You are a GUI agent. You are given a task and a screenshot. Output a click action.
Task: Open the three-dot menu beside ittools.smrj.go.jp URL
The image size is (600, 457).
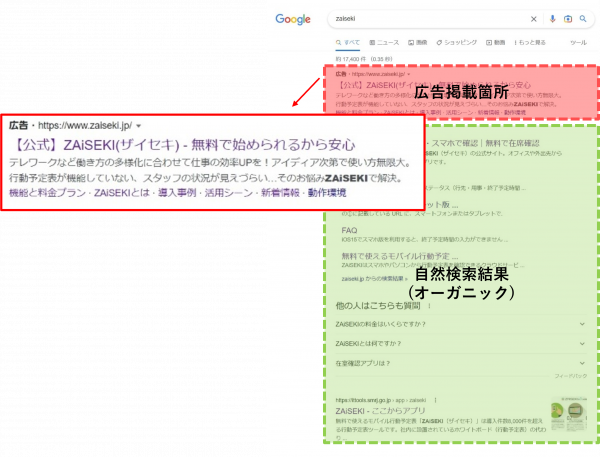[435, 400]
